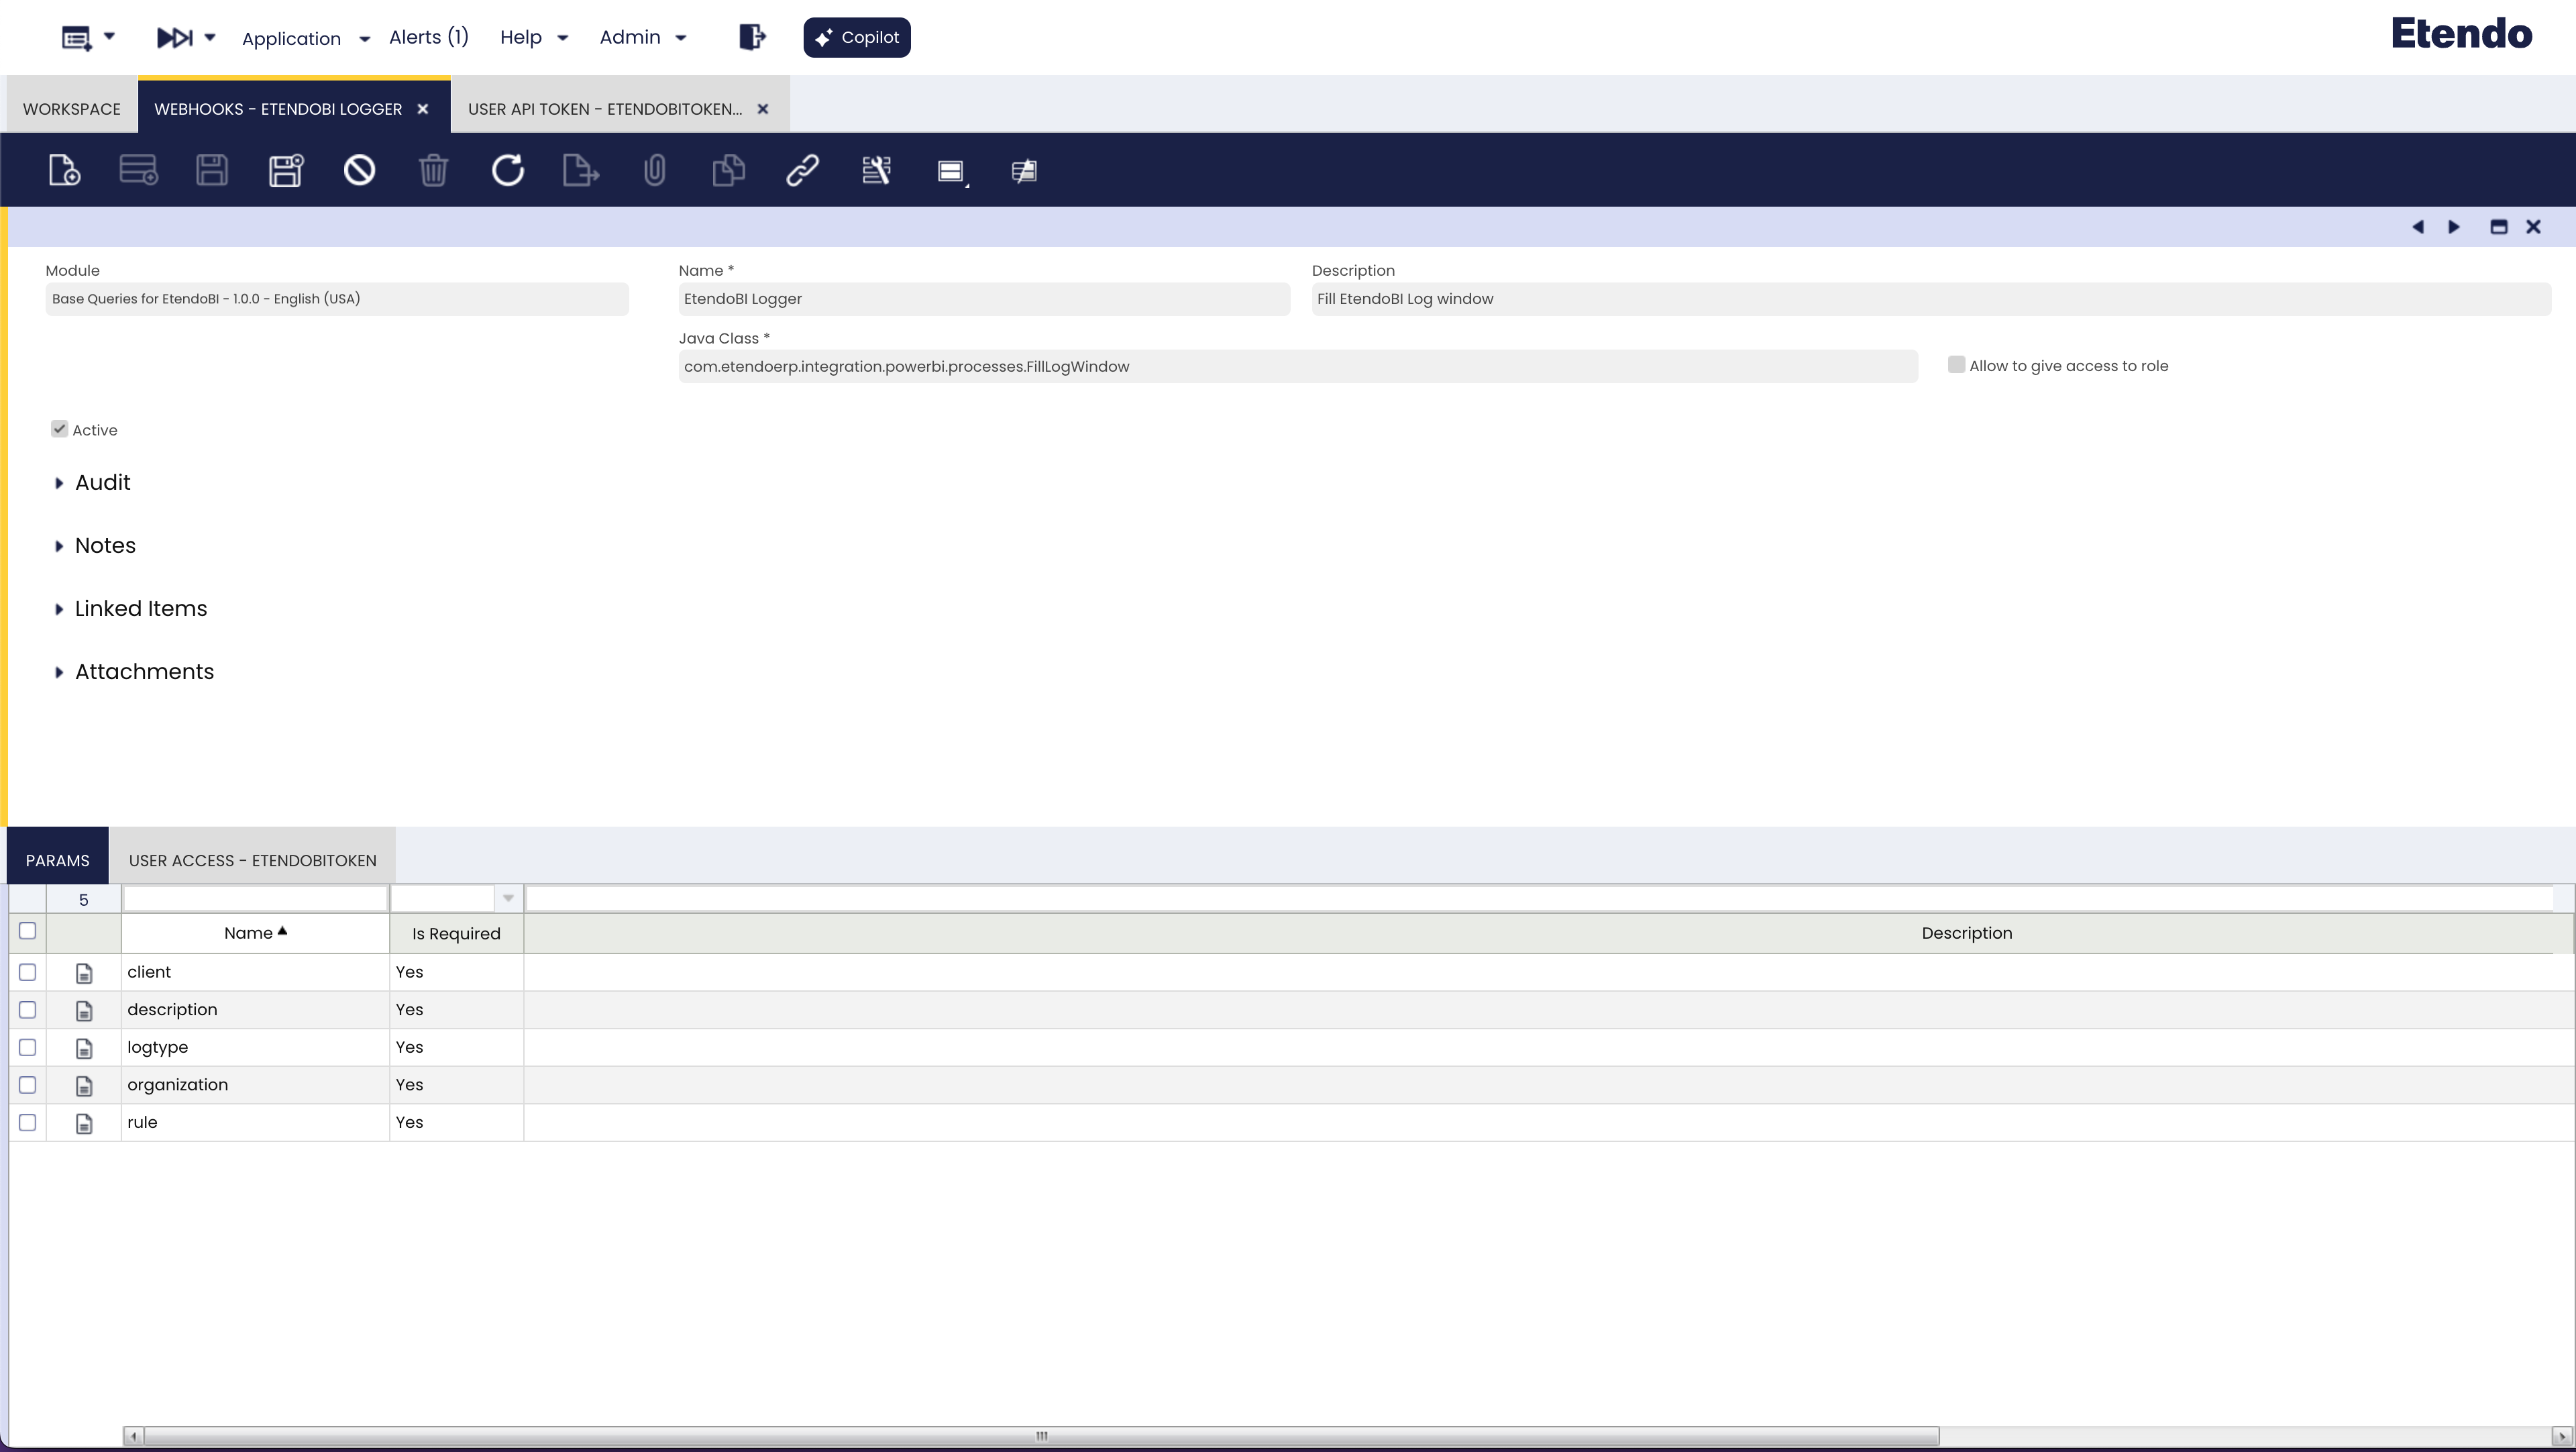The image size is (2576, 1452).
Task: Open the client row document icon
Action: pyautogui.click(x=84, y=973)
